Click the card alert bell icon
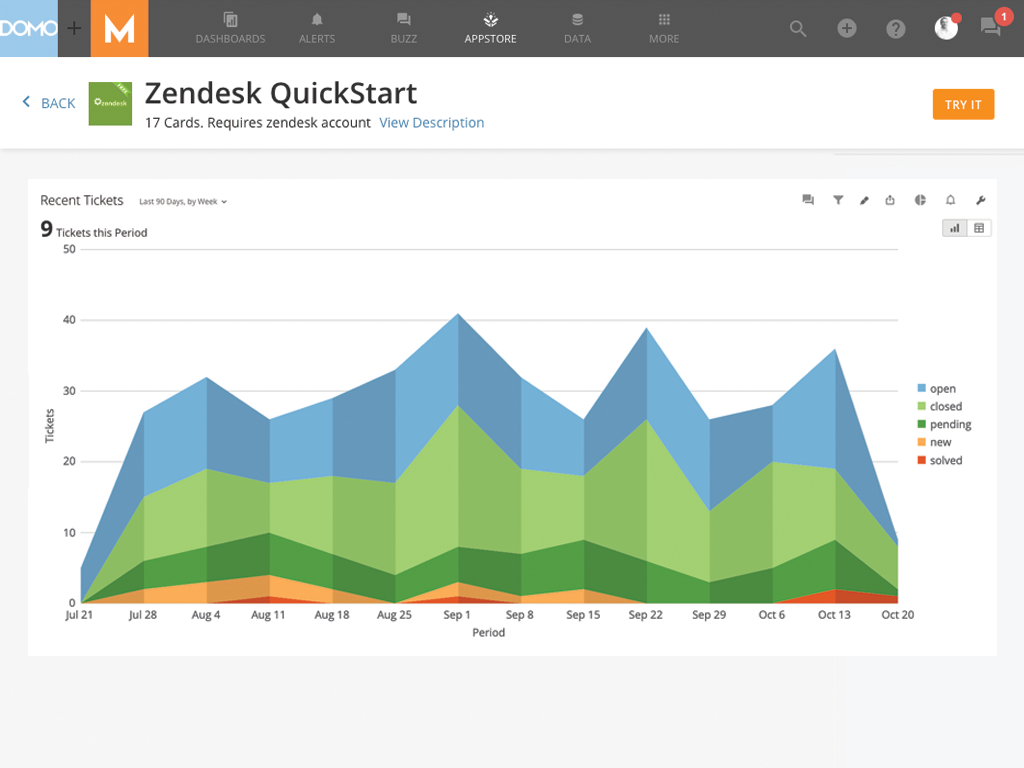The height and width of the screenshot is (768, 1024). point(951,200)
